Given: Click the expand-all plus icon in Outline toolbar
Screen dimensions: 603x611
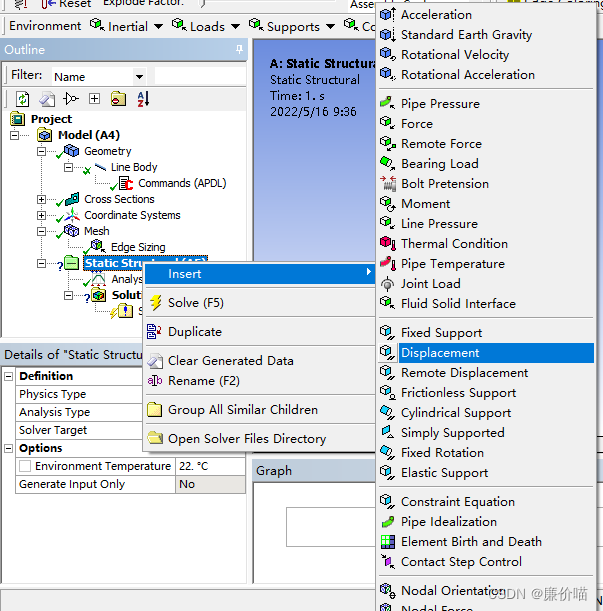Looking at the screenshot, I should click(94, 99).
